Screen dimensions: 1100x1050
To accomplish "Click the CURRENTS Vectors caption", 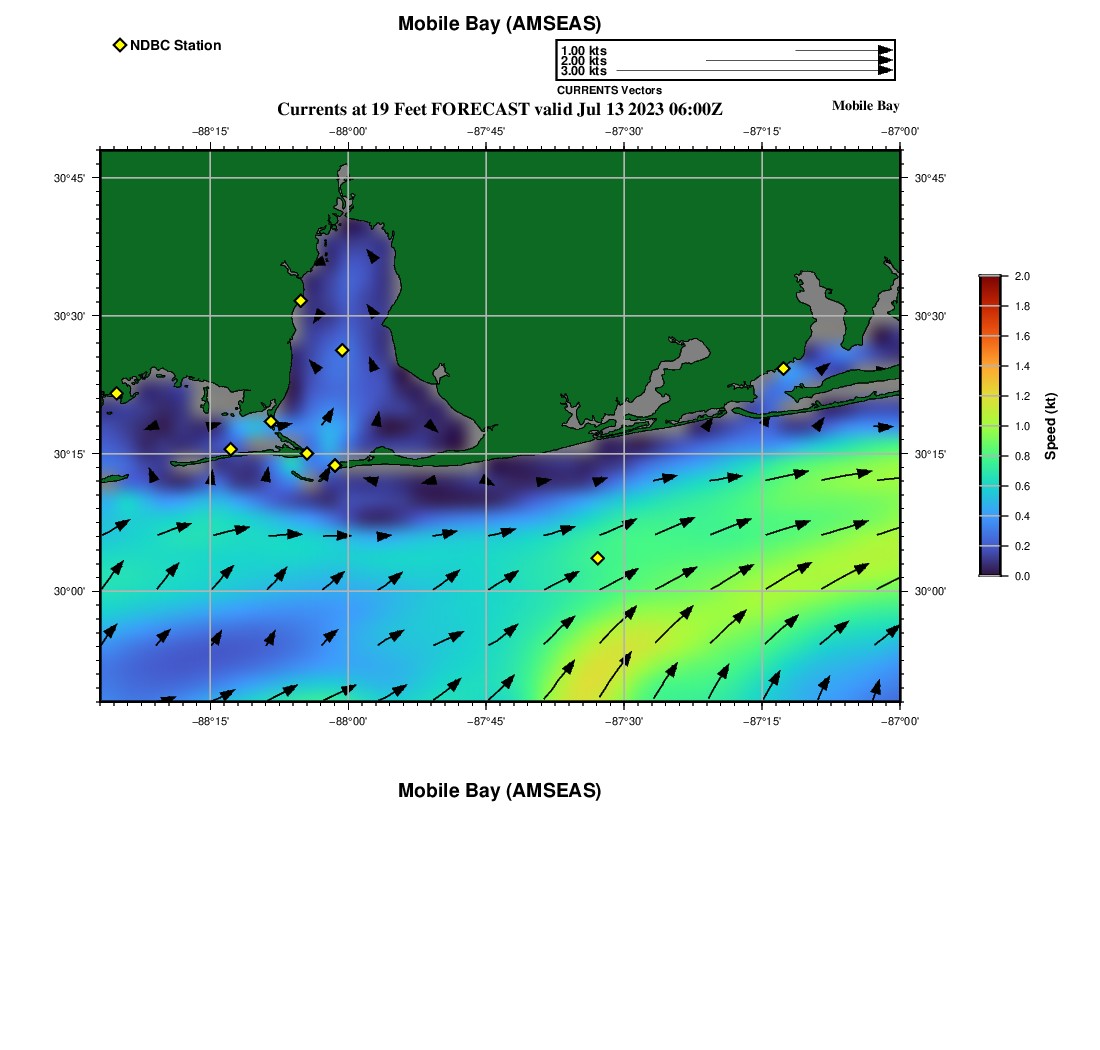I will (609, 90).
